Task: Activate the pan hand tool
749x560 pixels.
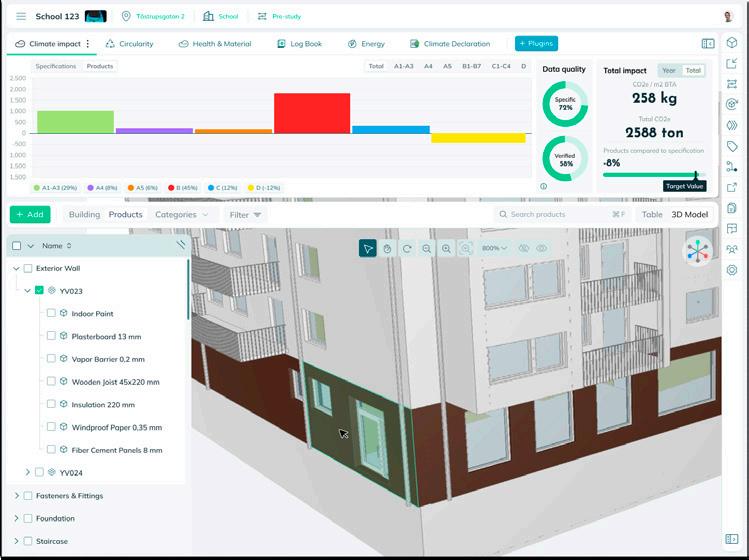Action: coord(387,248)
